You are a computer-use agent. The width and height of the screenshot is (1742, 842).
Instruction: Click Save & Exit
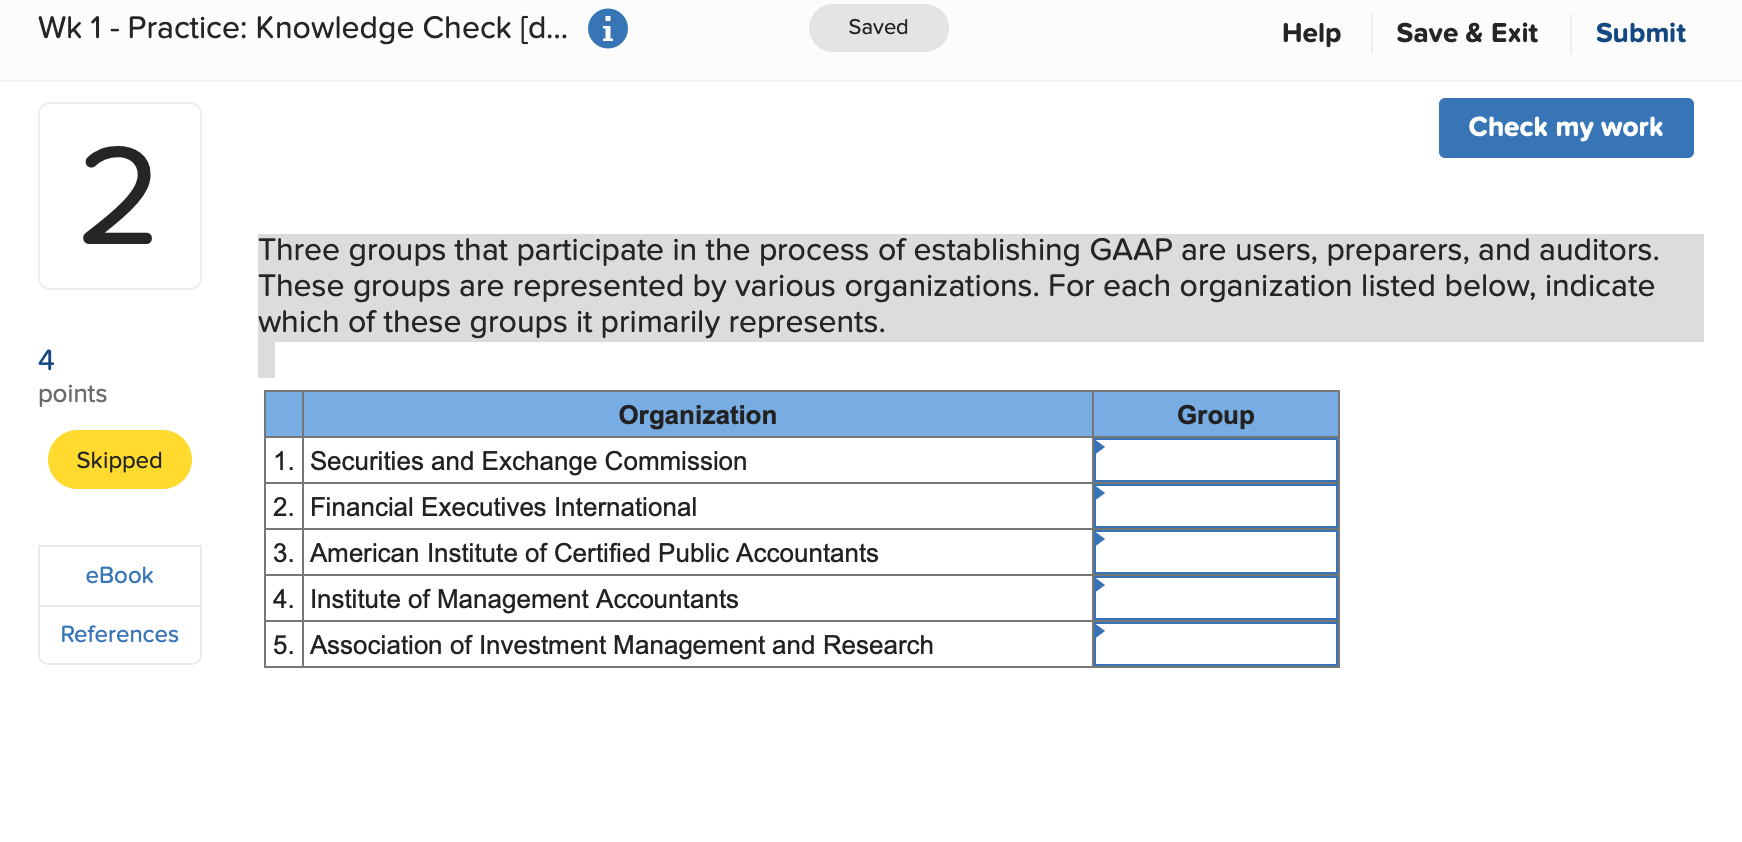1466,33
